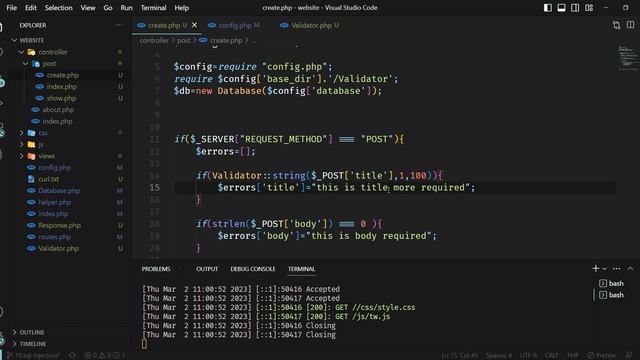The image size is (640, 360).
Task: Open terminal panel more actions ellipsis
Action: pos(617,269)
